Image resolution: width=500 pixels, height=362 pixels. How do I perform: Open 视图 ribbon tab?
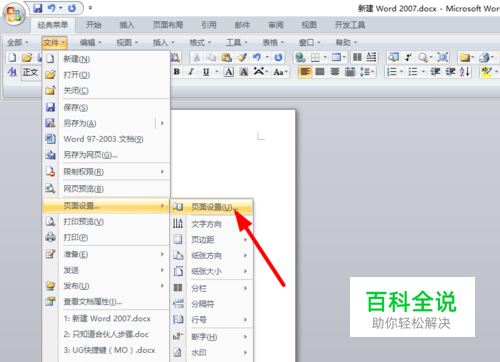[x=309, y=25]
